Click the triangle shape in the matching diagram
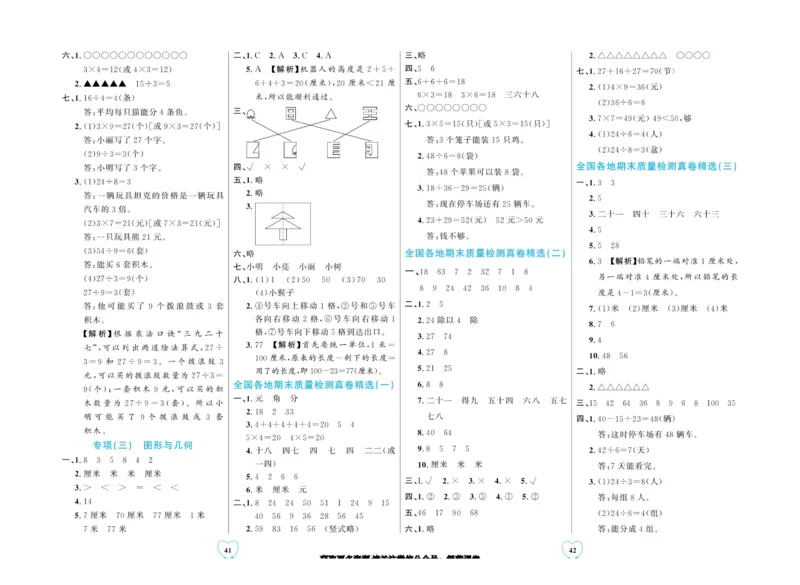Image resolution: width=800 pixels, height=585 pixels. [331, 114]
